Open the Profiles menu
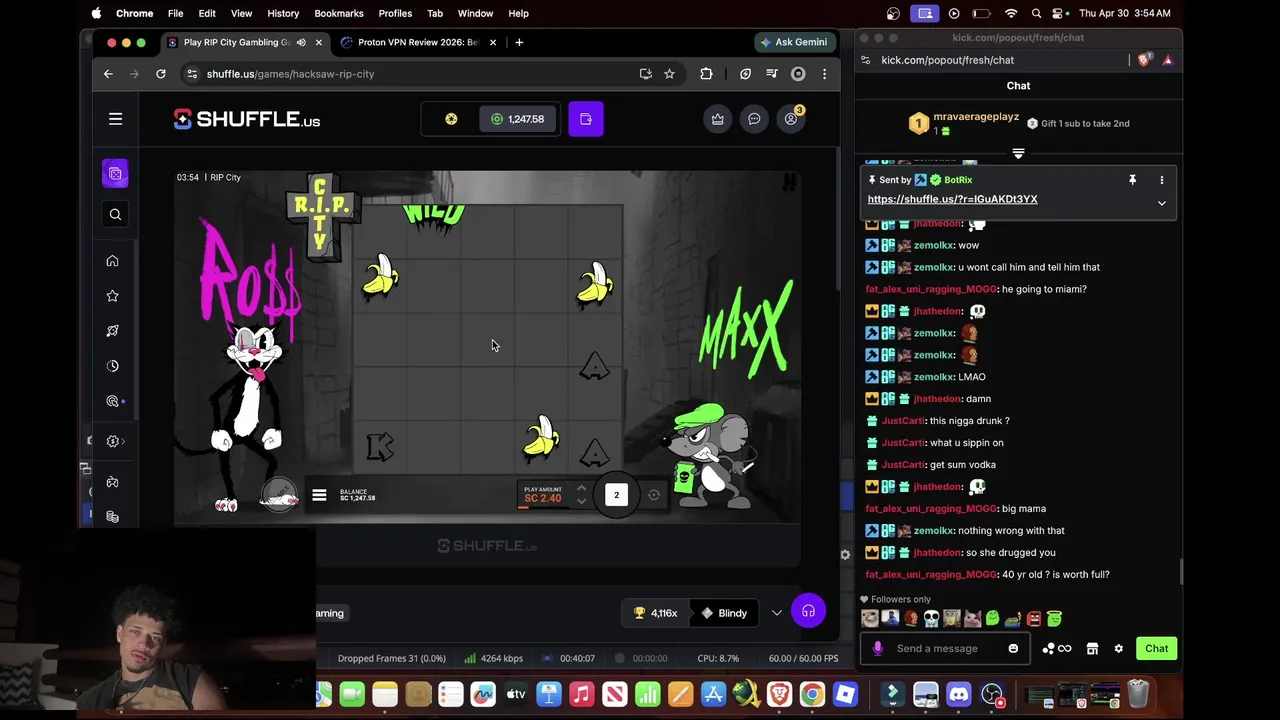Screen dimensions: 1280x720 [x=395, y=13]
